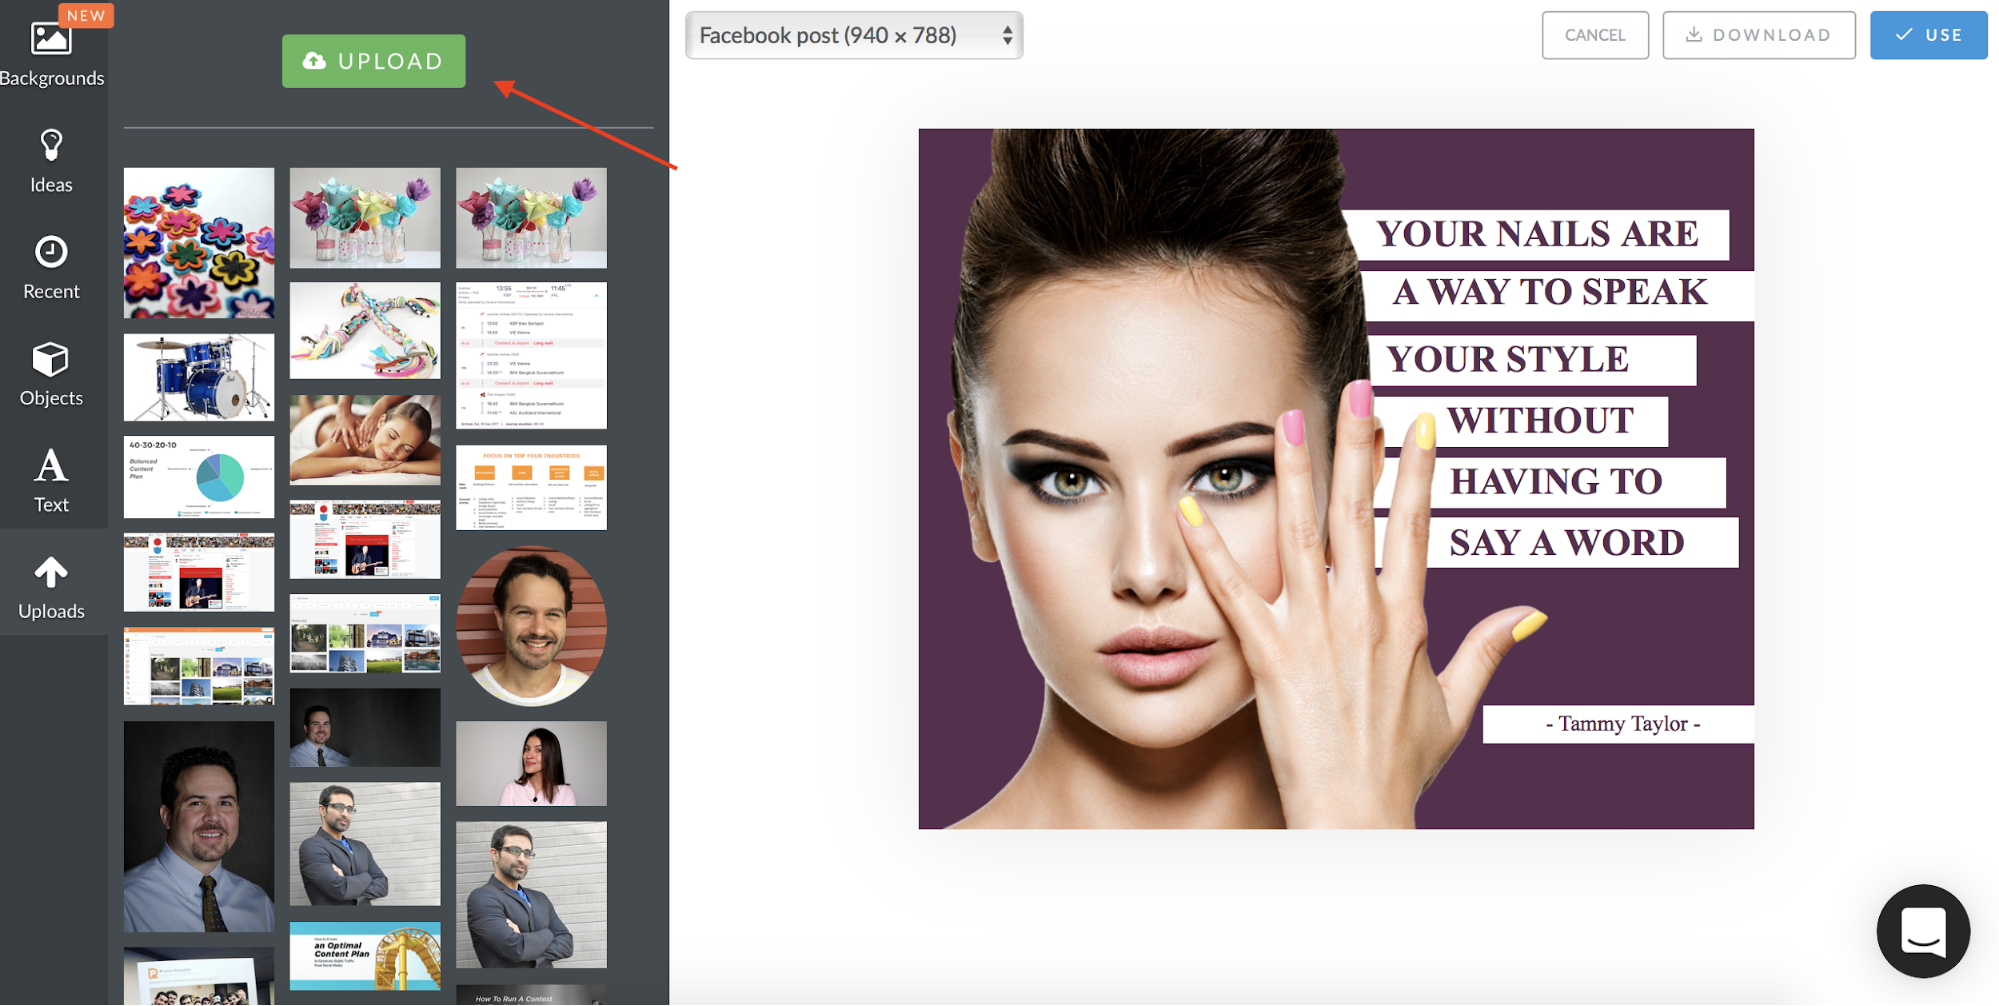Select the blue drum kit image
Viewport: 1999px width, 1006px height.
(x=199, y=377)
